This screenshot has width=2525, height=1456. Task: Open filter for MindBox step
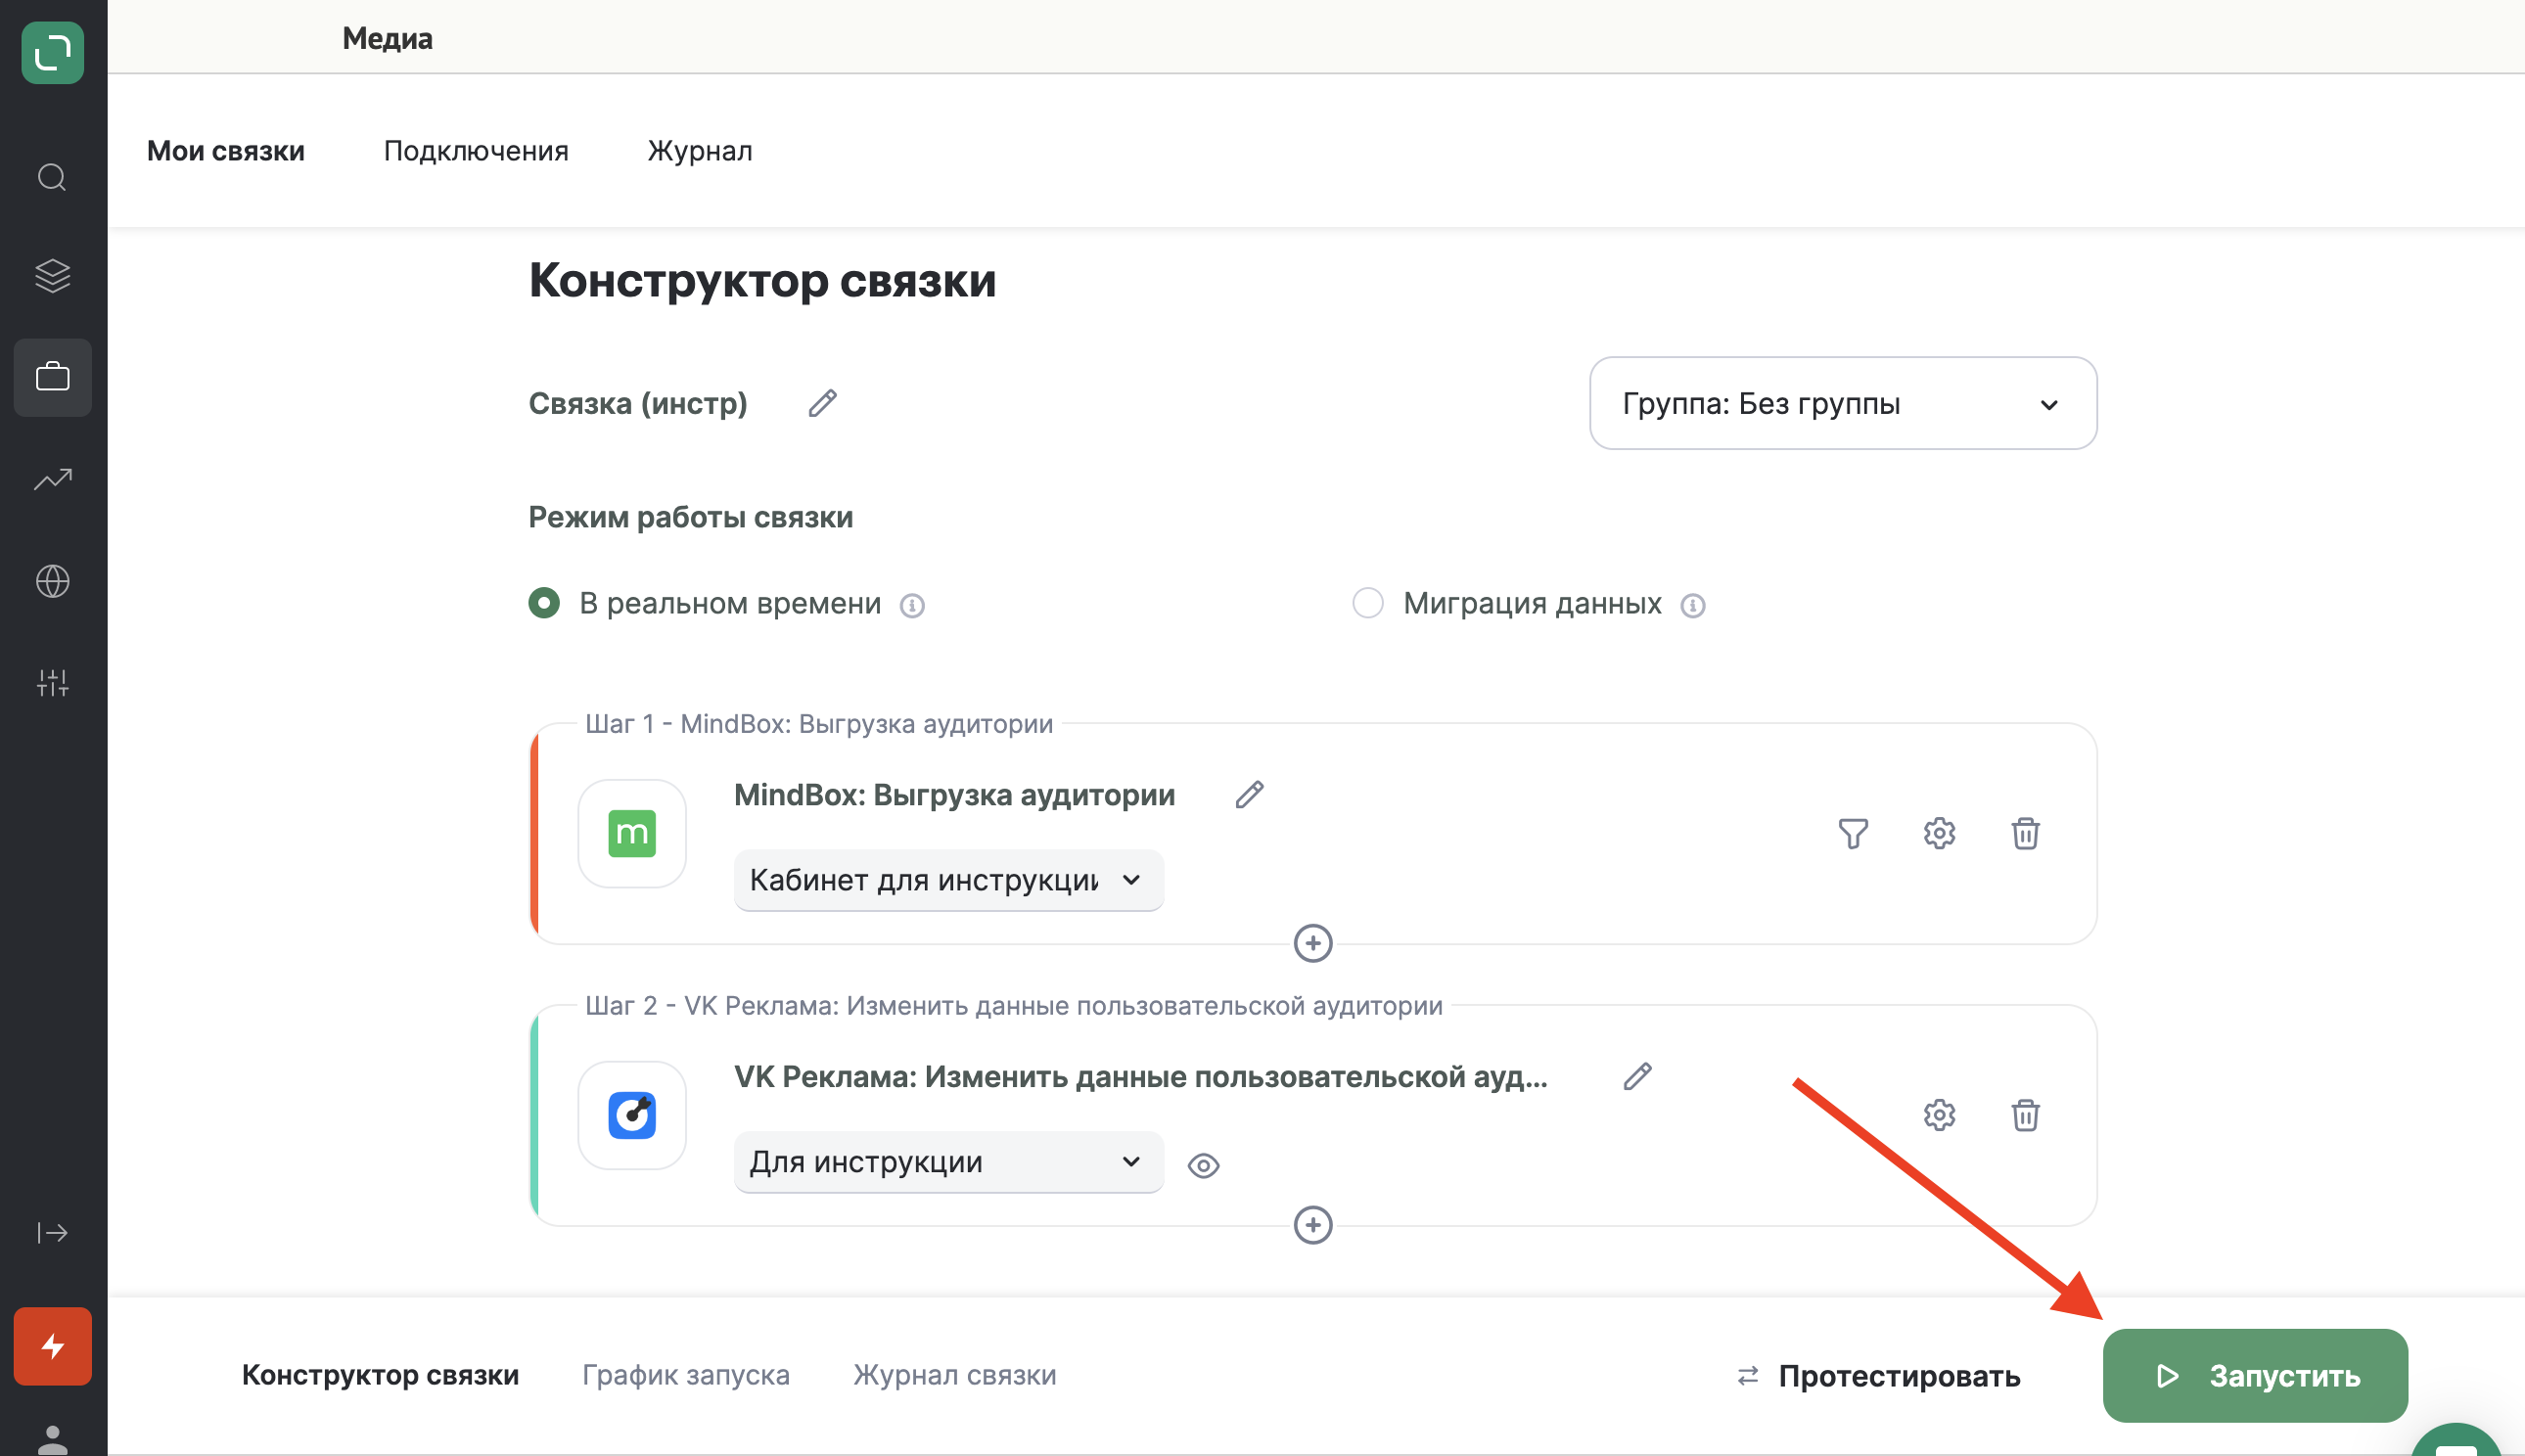pos(1853,833)
